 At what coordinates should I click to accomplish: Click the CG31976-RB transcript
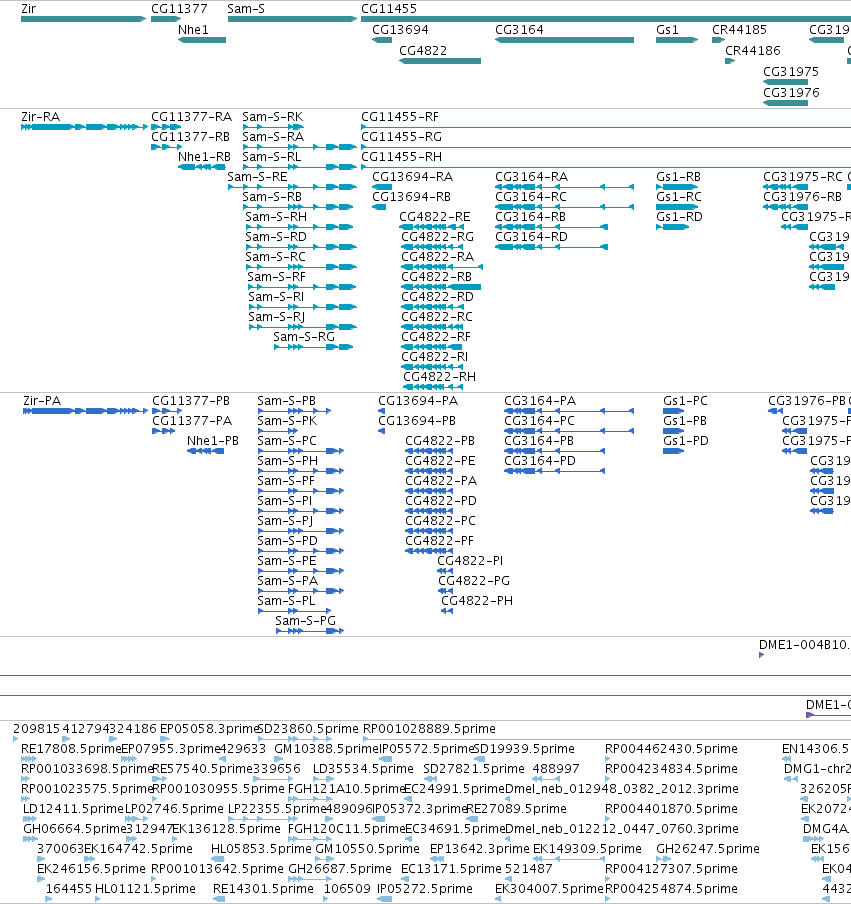[785, 207]
